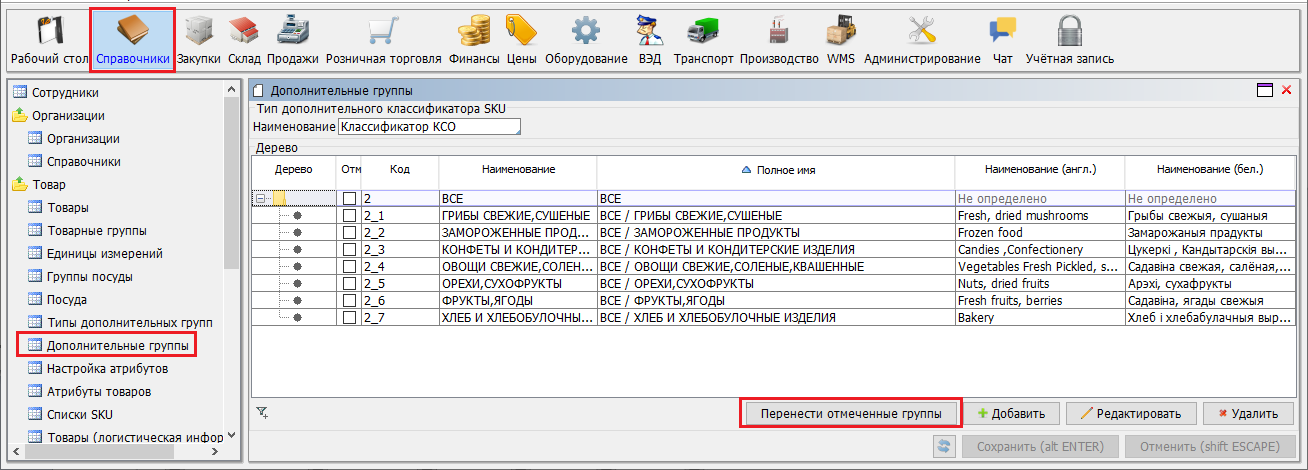Click the Добавить button
Image resolution: width=1308 pixels, height=470 pixels.
click(x=1010, y=413)
